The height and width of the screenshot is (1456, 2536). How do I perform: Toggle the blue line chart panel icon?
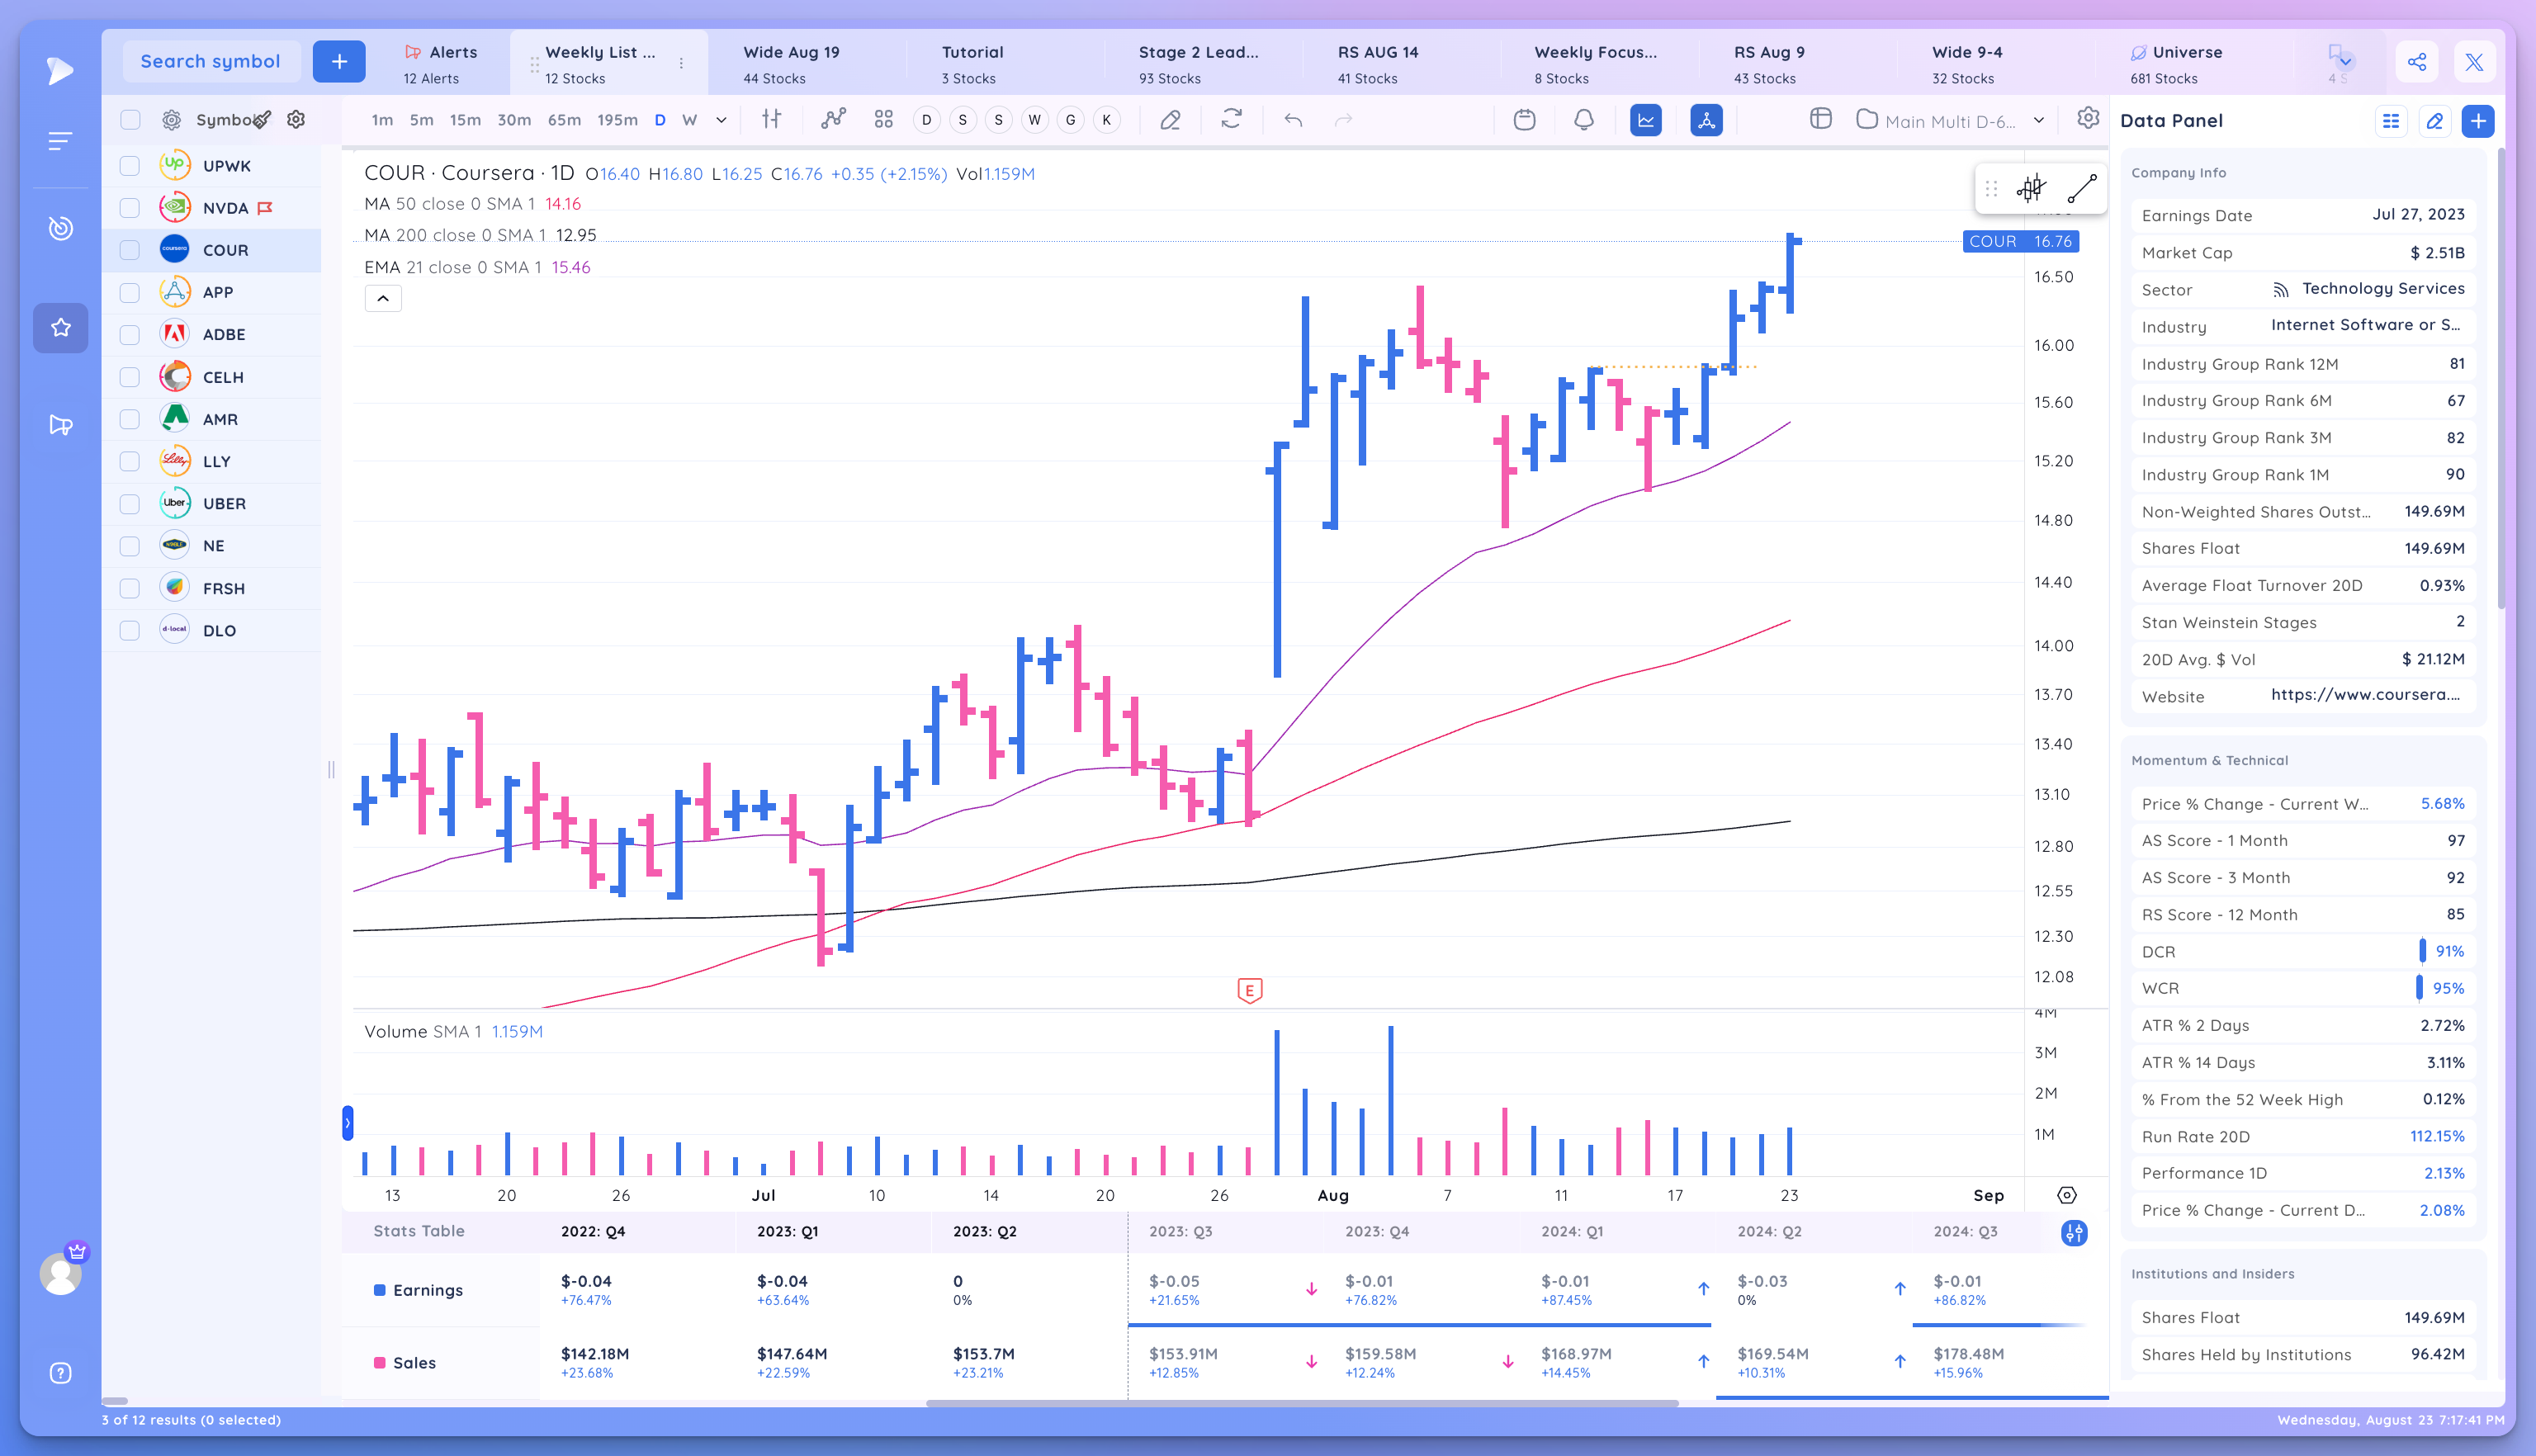(1646, 120)
